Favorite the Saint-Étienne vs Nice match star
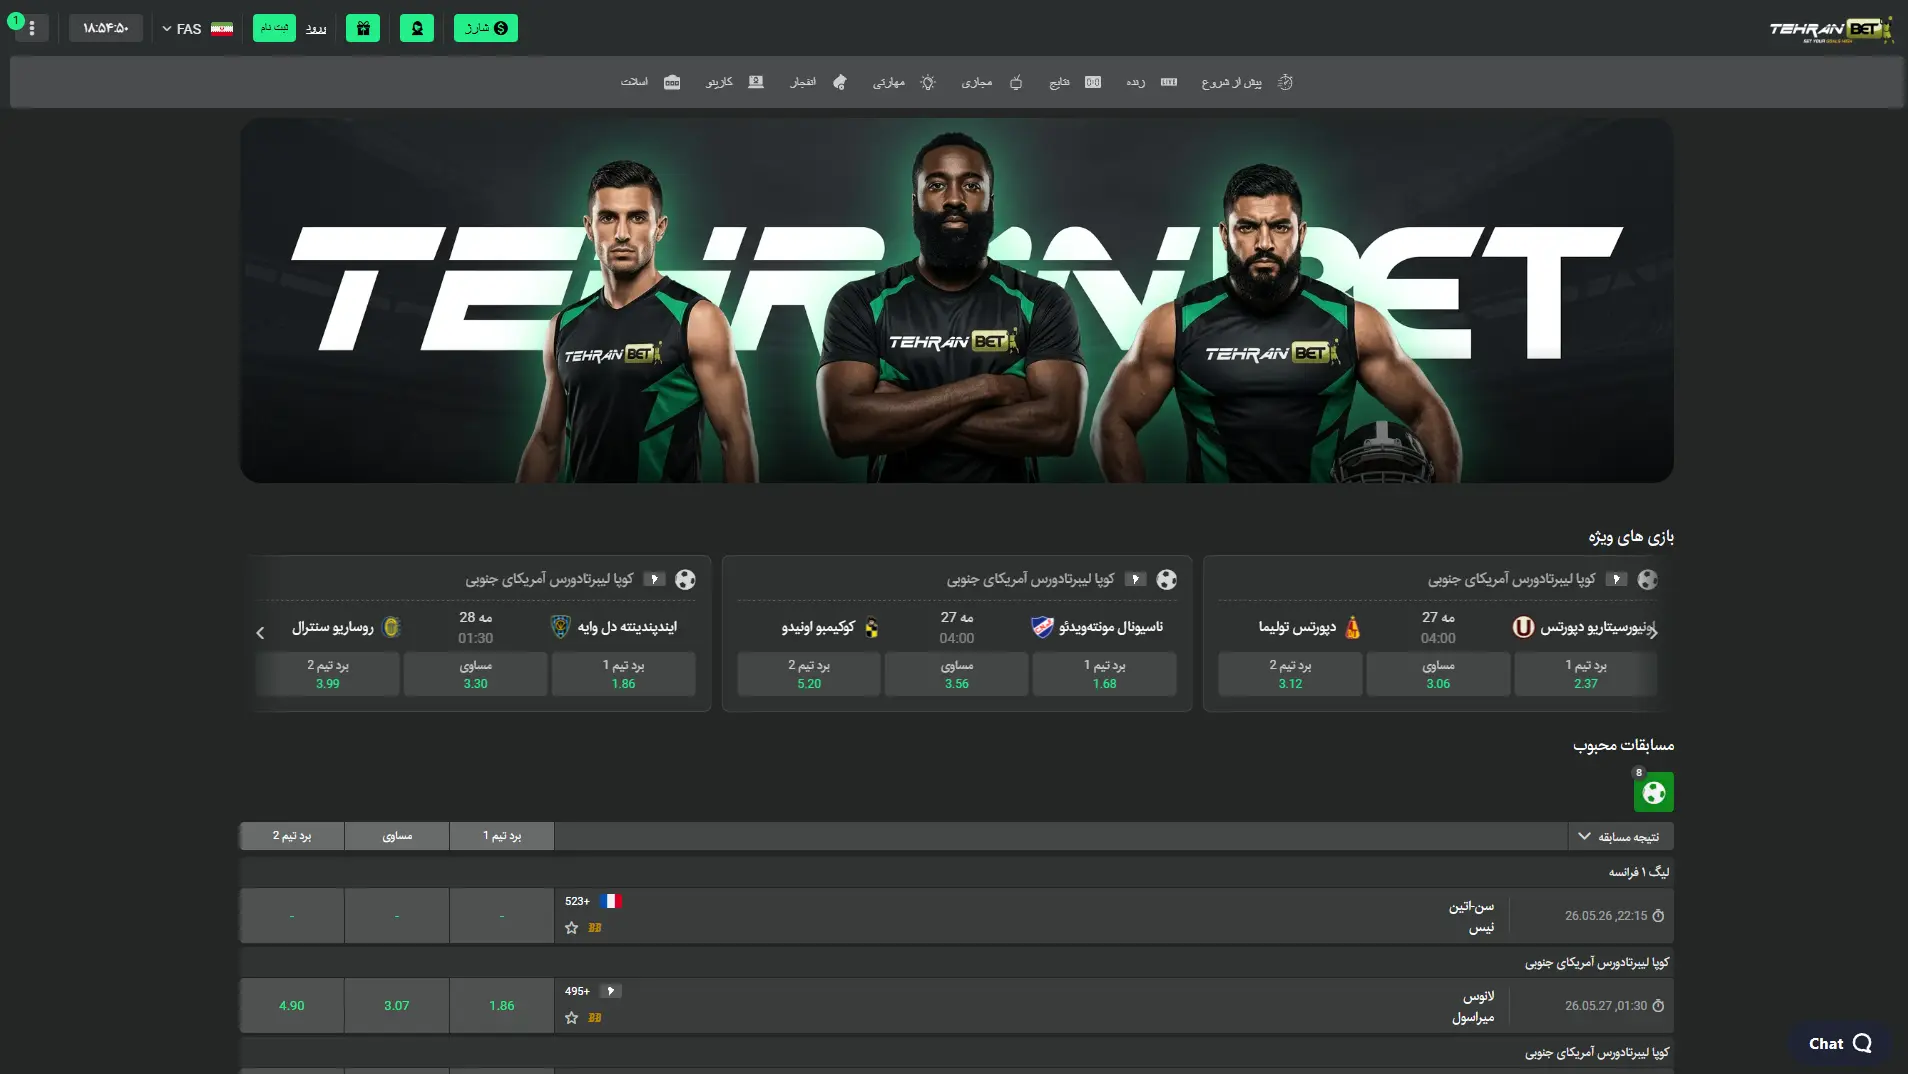1908x1074 pixels. tap(571, 928)
